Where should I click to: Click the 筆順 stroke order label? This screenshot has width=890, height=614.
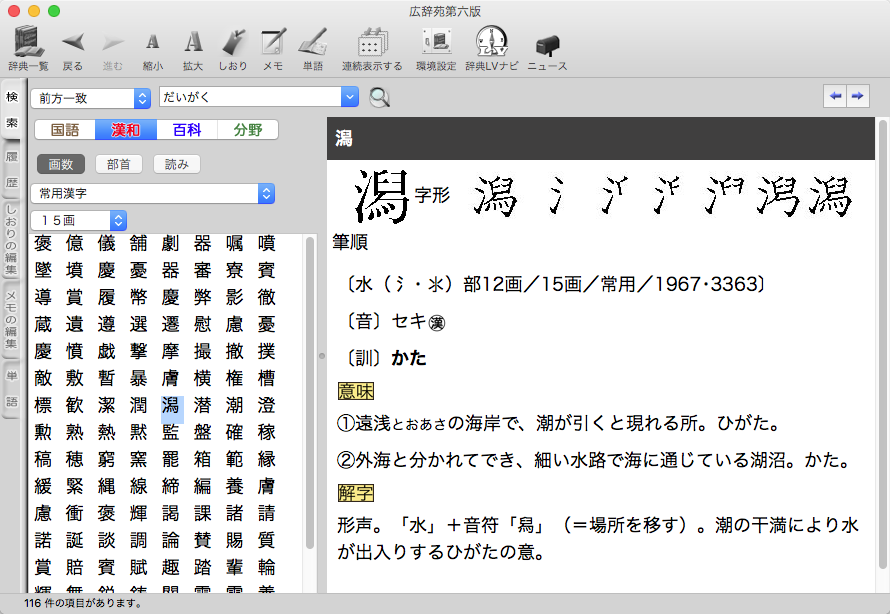tap(350, 242)
